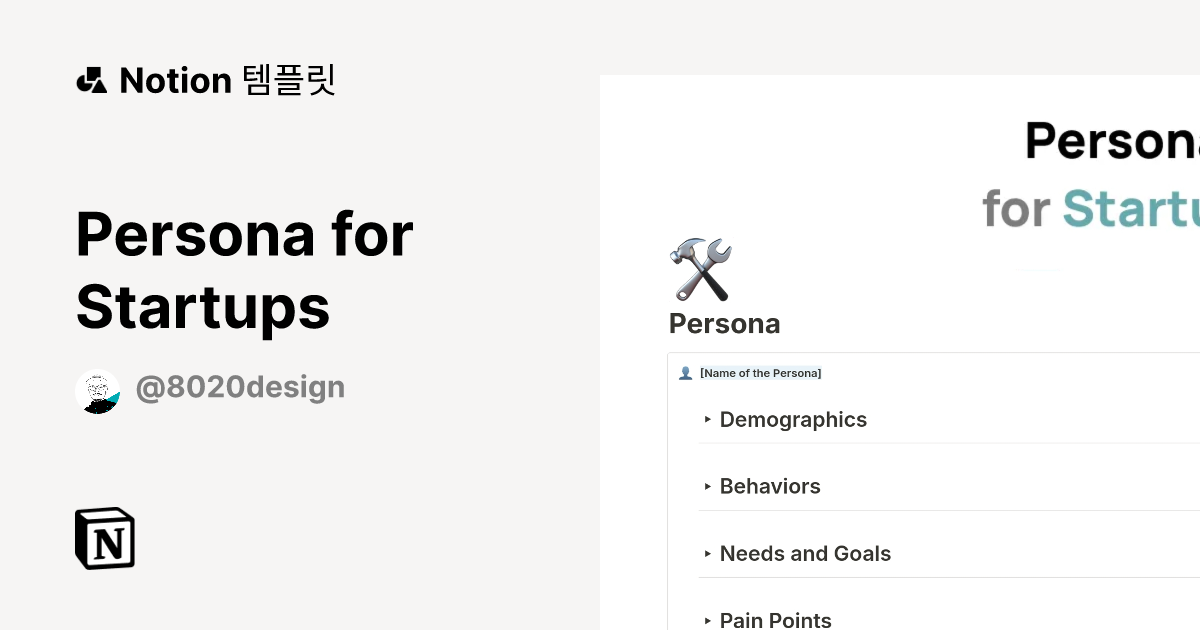Click the bold Persona title in the preview image
This screenshot has height=630, width=1200.
[1108, 142]
